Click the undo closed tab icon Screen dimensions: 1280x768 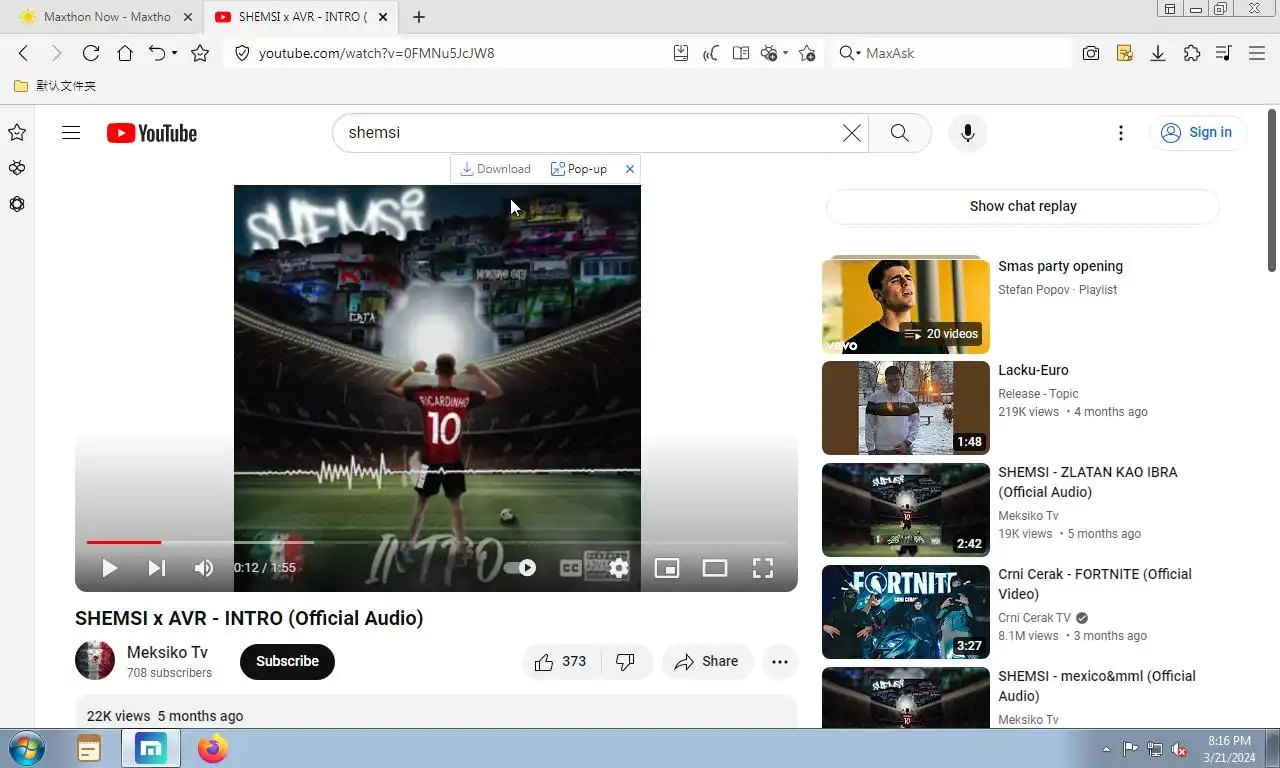tap(157, 53)
